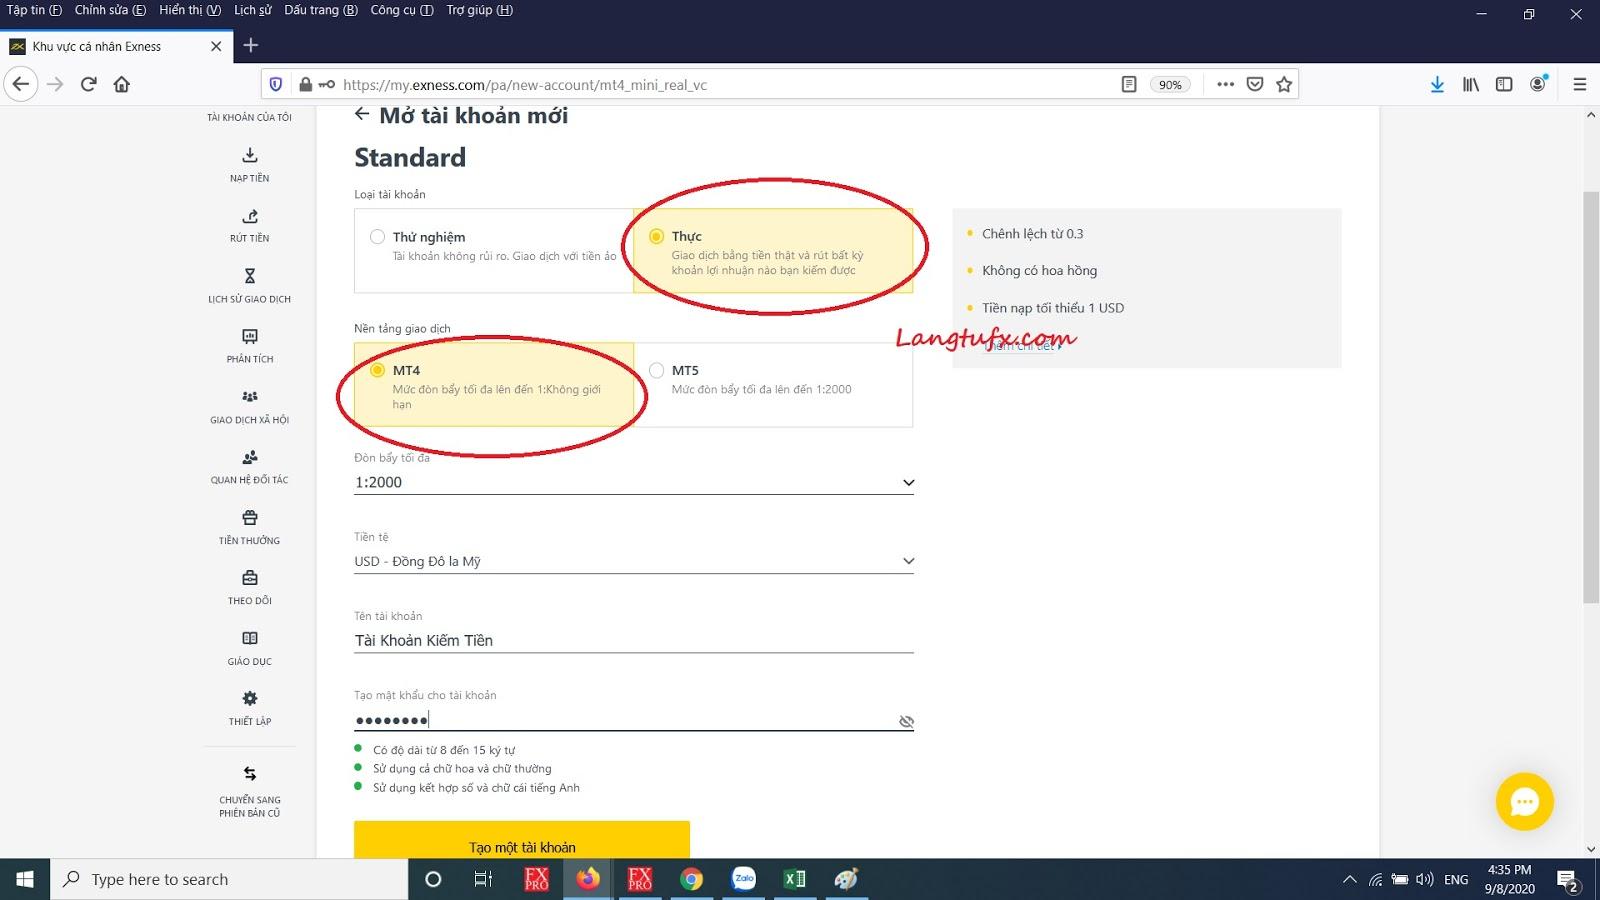Open Quan Hệ Đối Tác partnership icon

pos(250,457)
